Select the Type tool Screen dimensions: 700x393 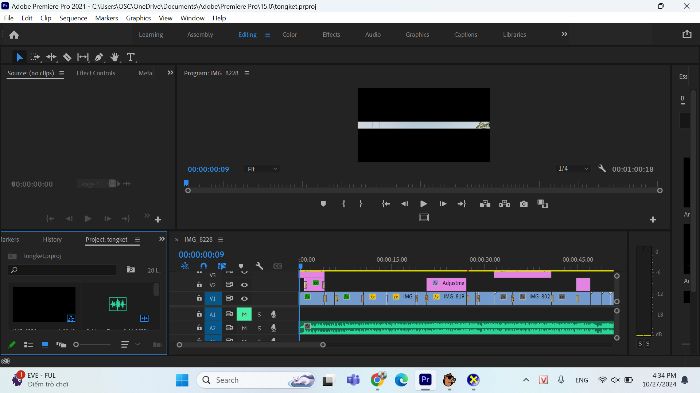[x=130, y=57]
